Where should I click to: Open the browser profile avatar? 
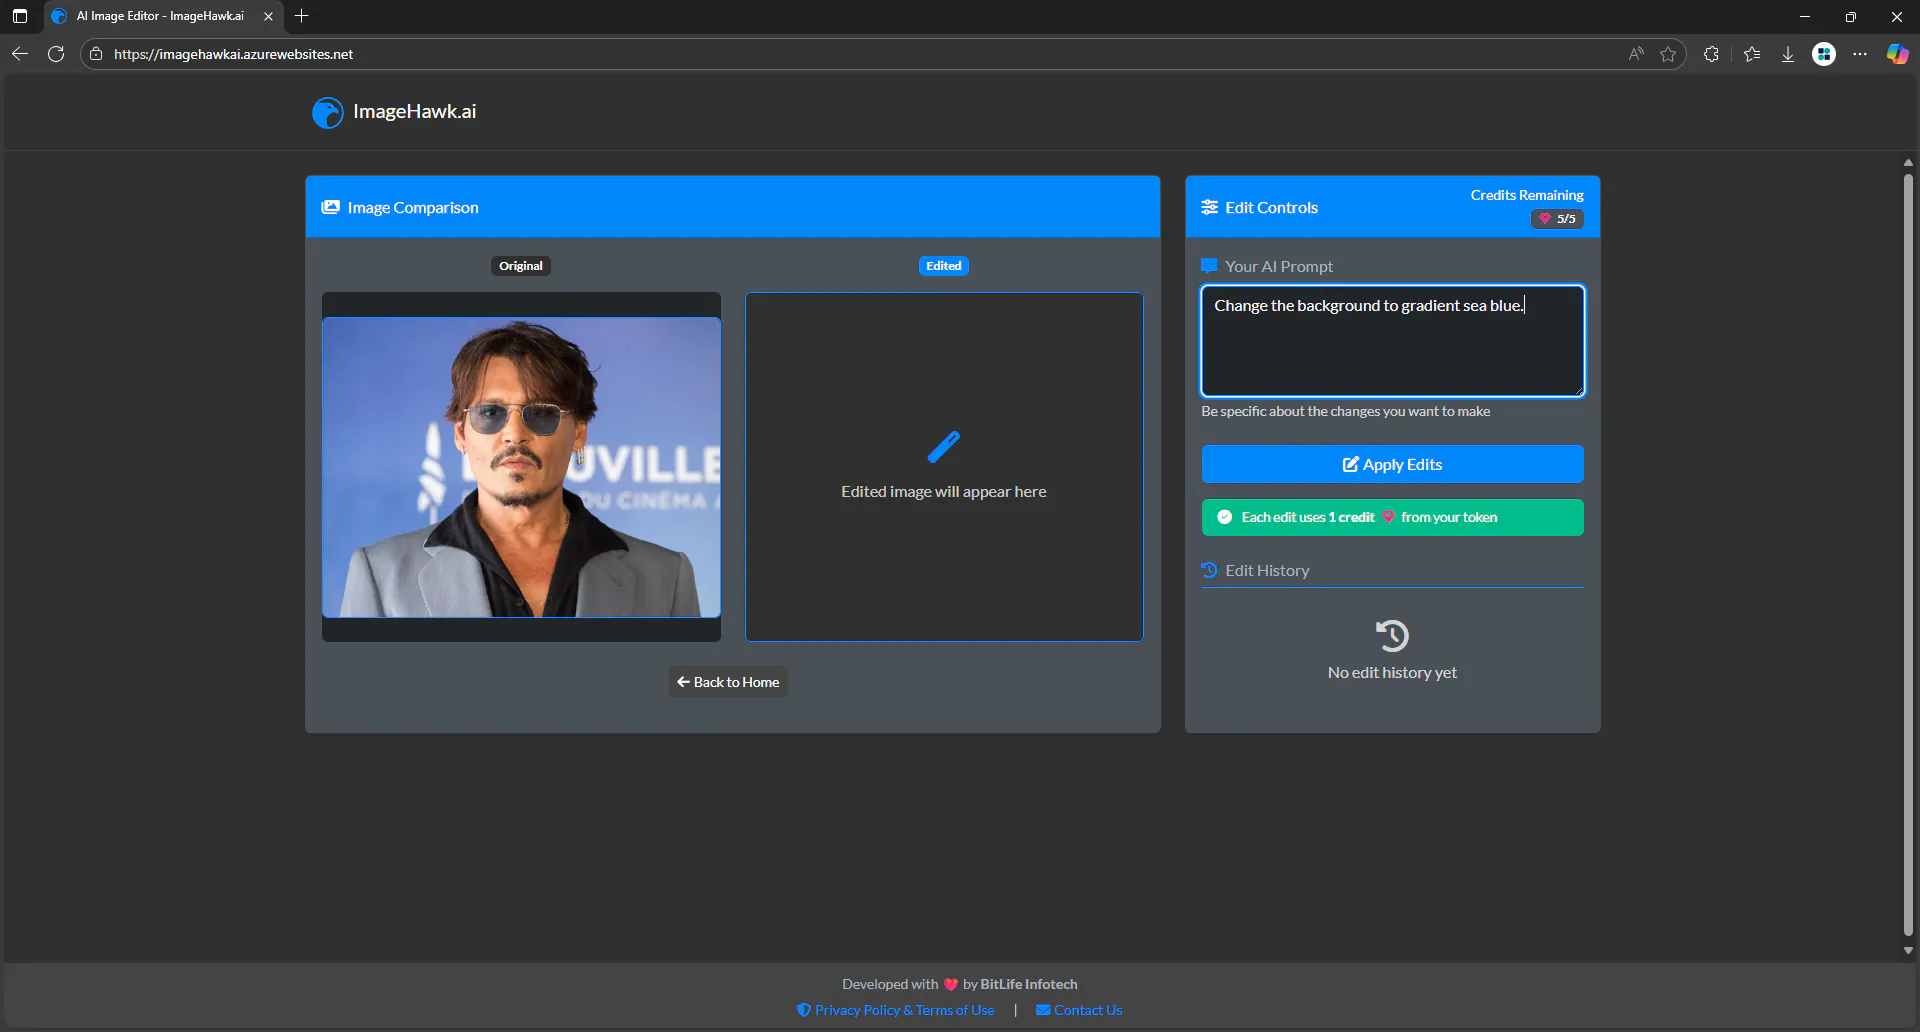[1824, 54]
